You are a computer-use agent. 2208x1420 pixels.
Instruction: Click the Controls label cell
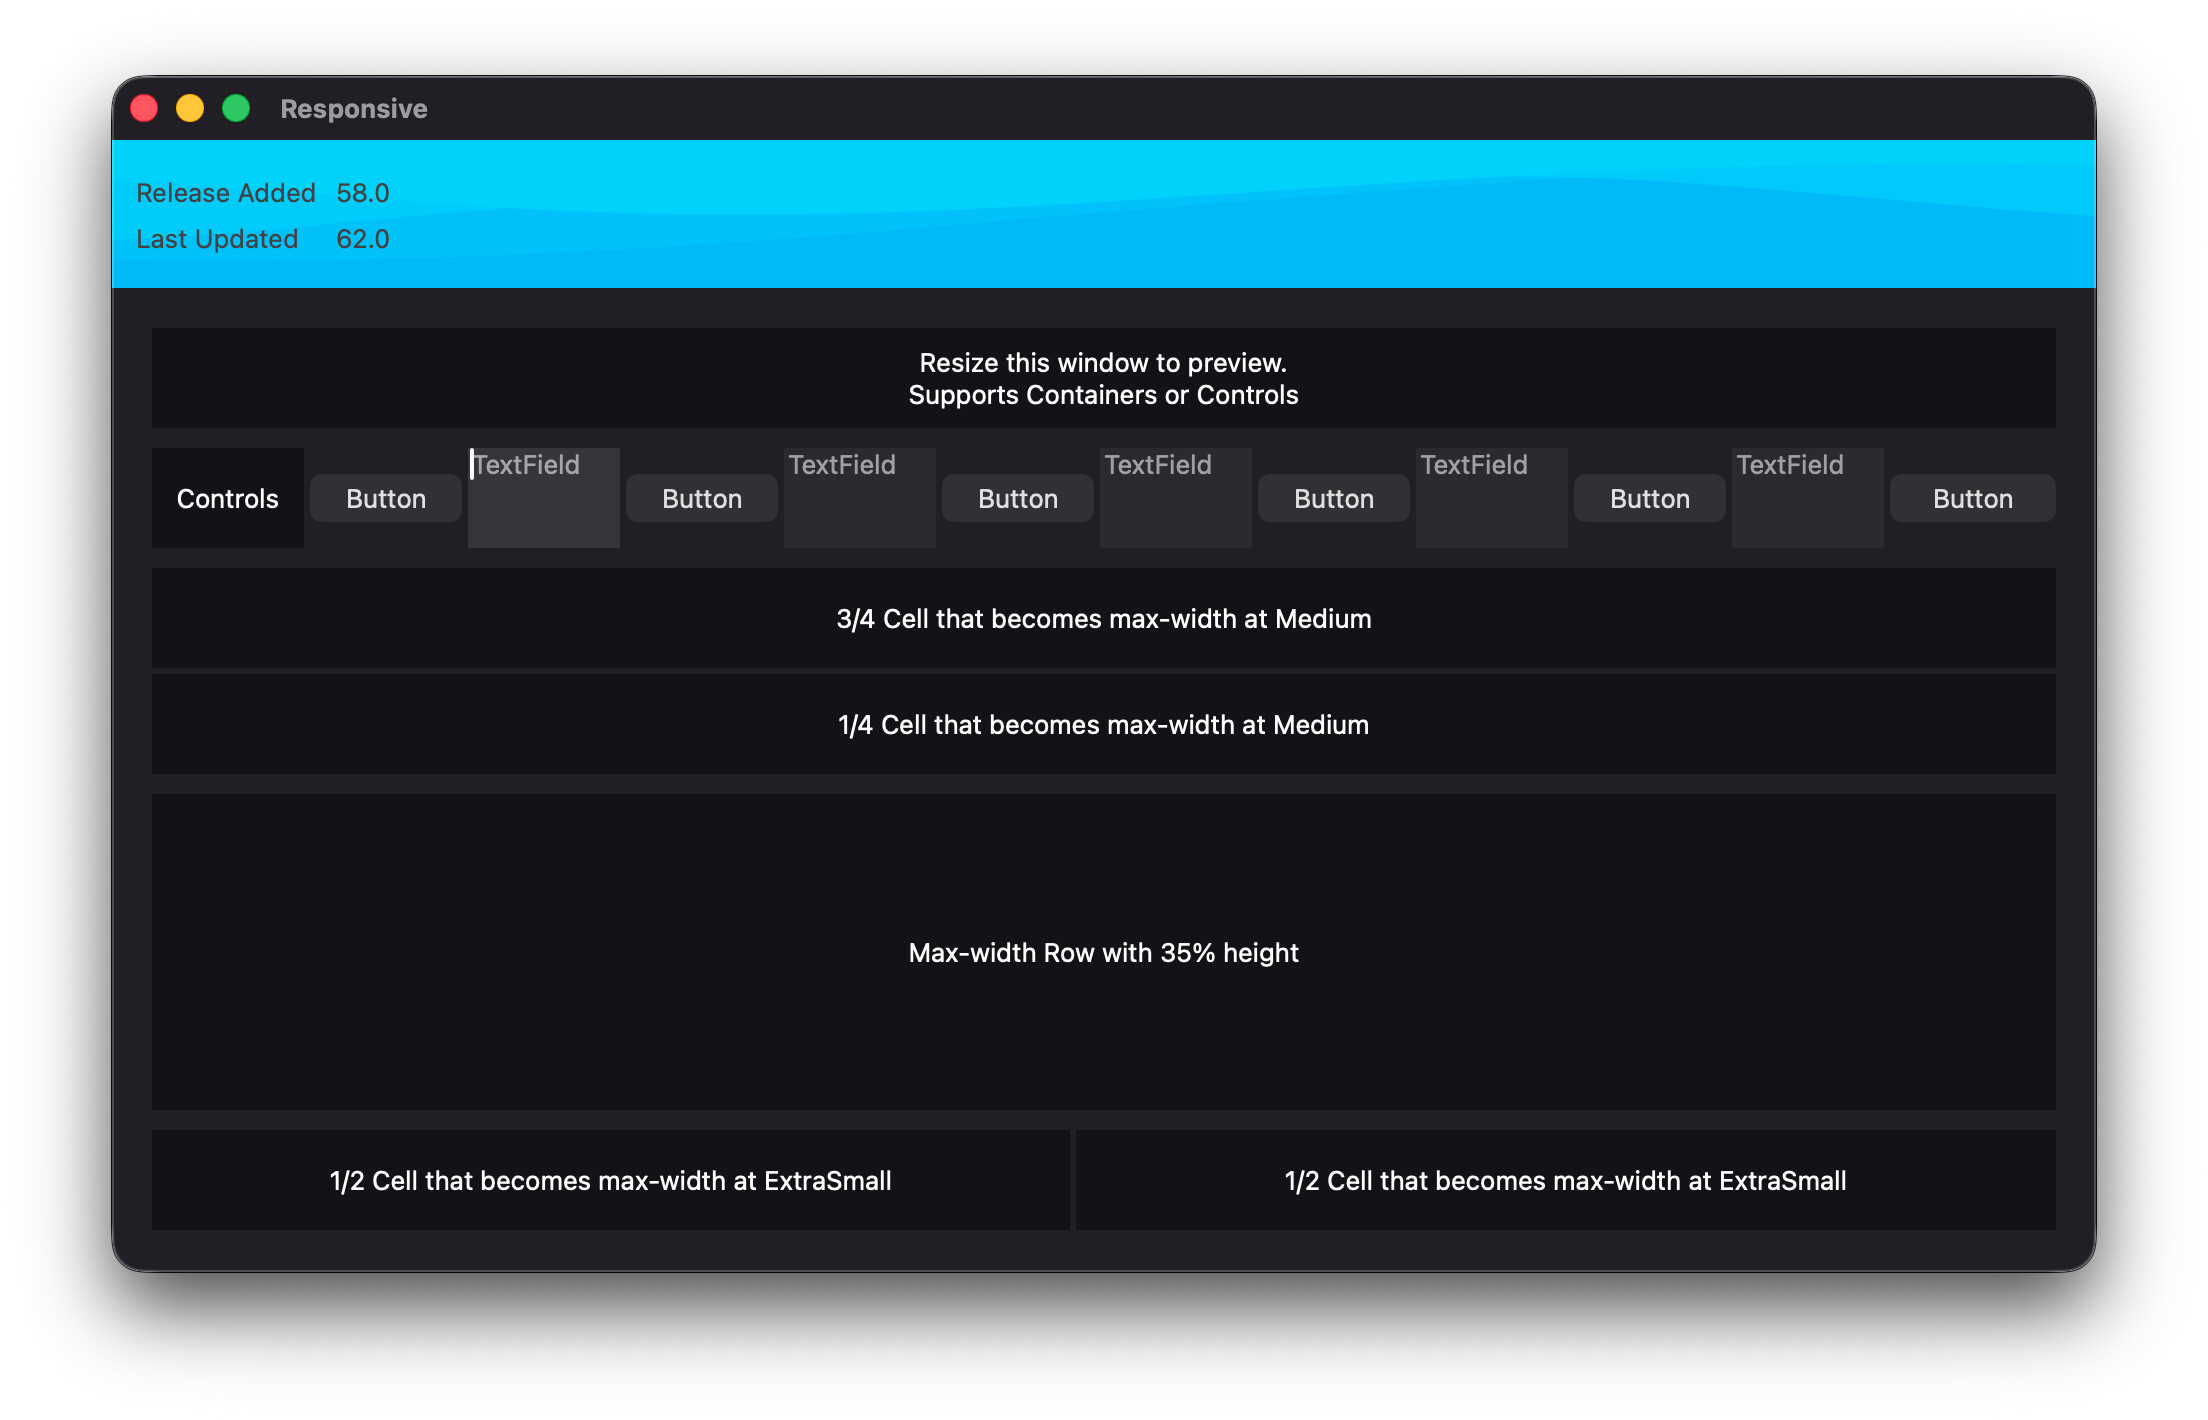[x=228, y=498]
